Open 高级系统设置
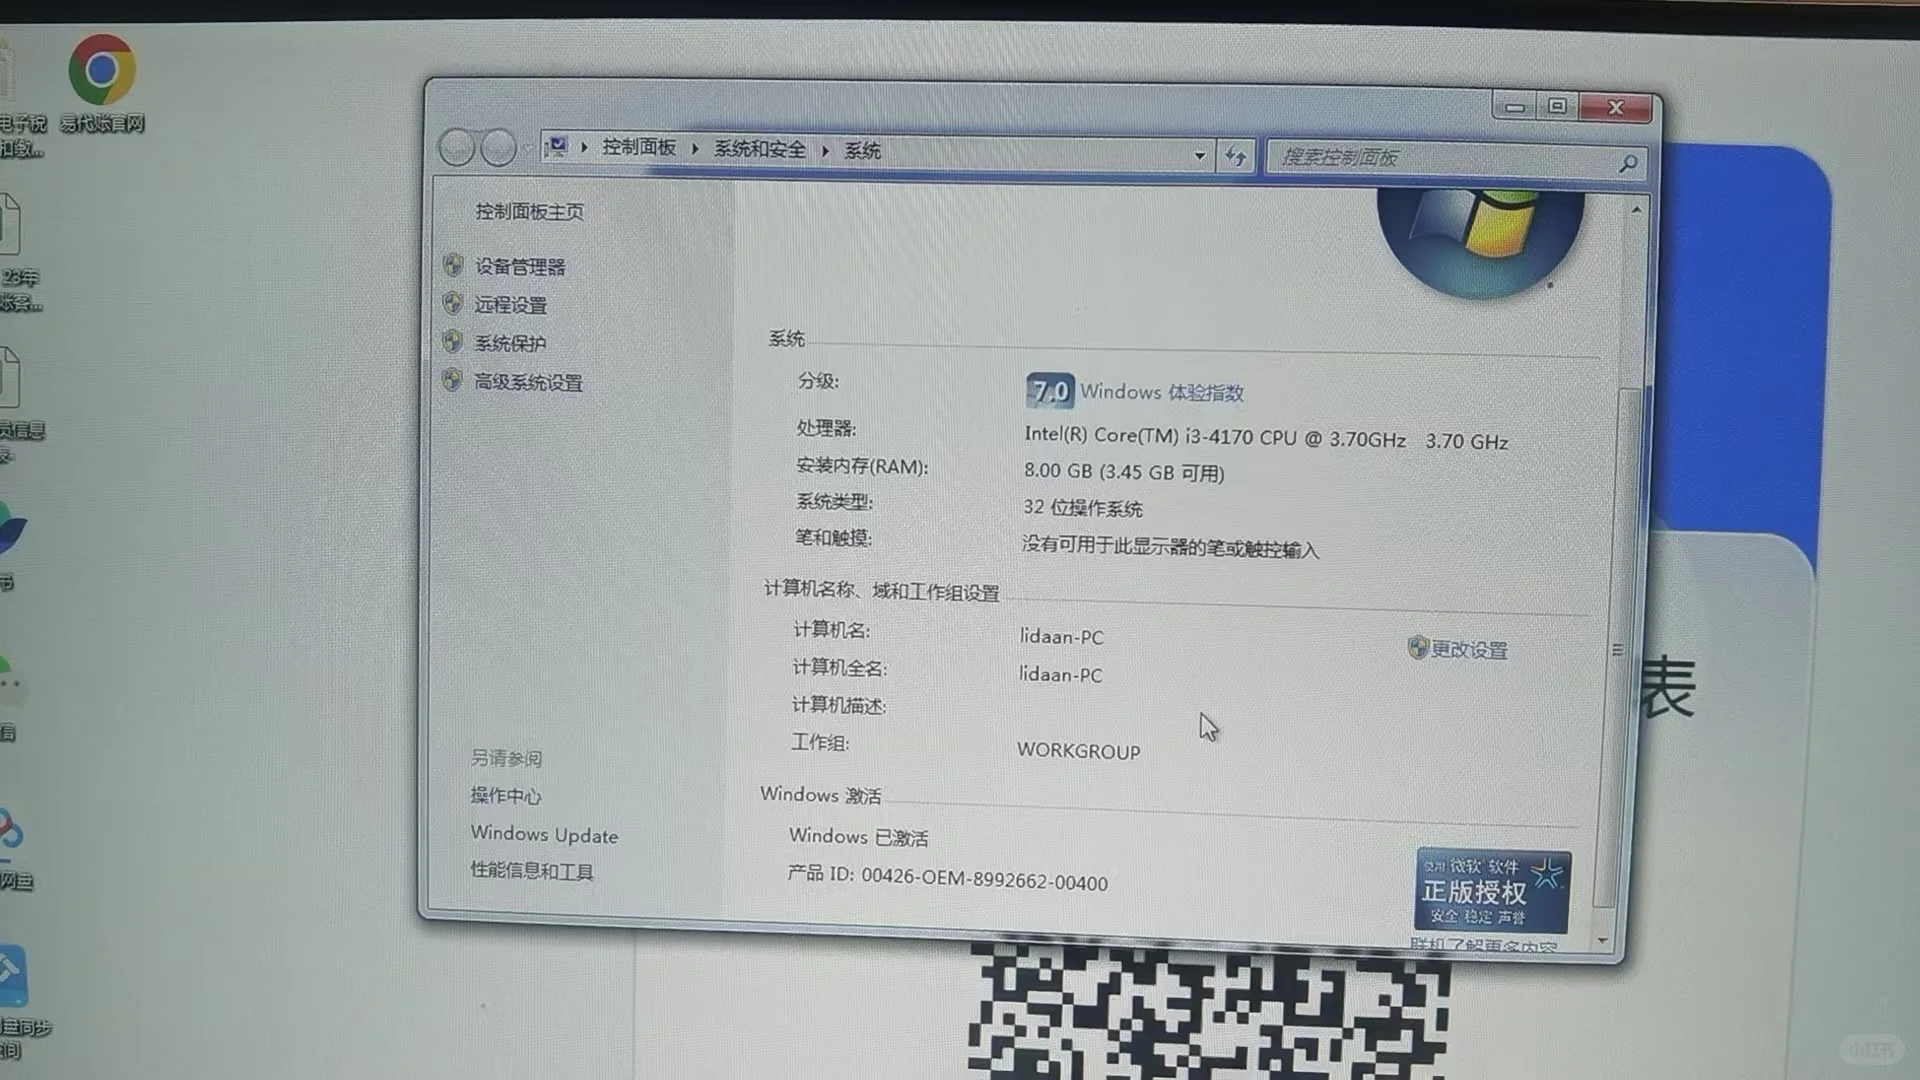 [527, 383]
